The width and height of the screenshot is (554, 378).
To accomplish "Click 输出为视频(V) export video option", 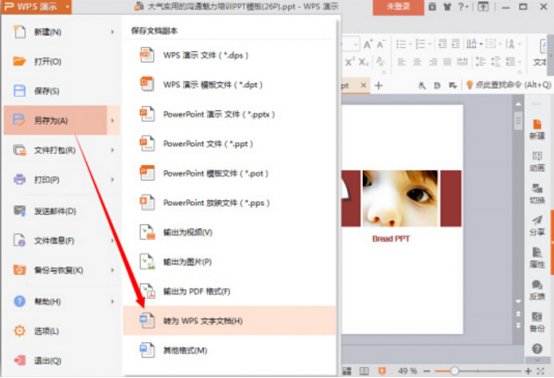I will pos(229,232).
